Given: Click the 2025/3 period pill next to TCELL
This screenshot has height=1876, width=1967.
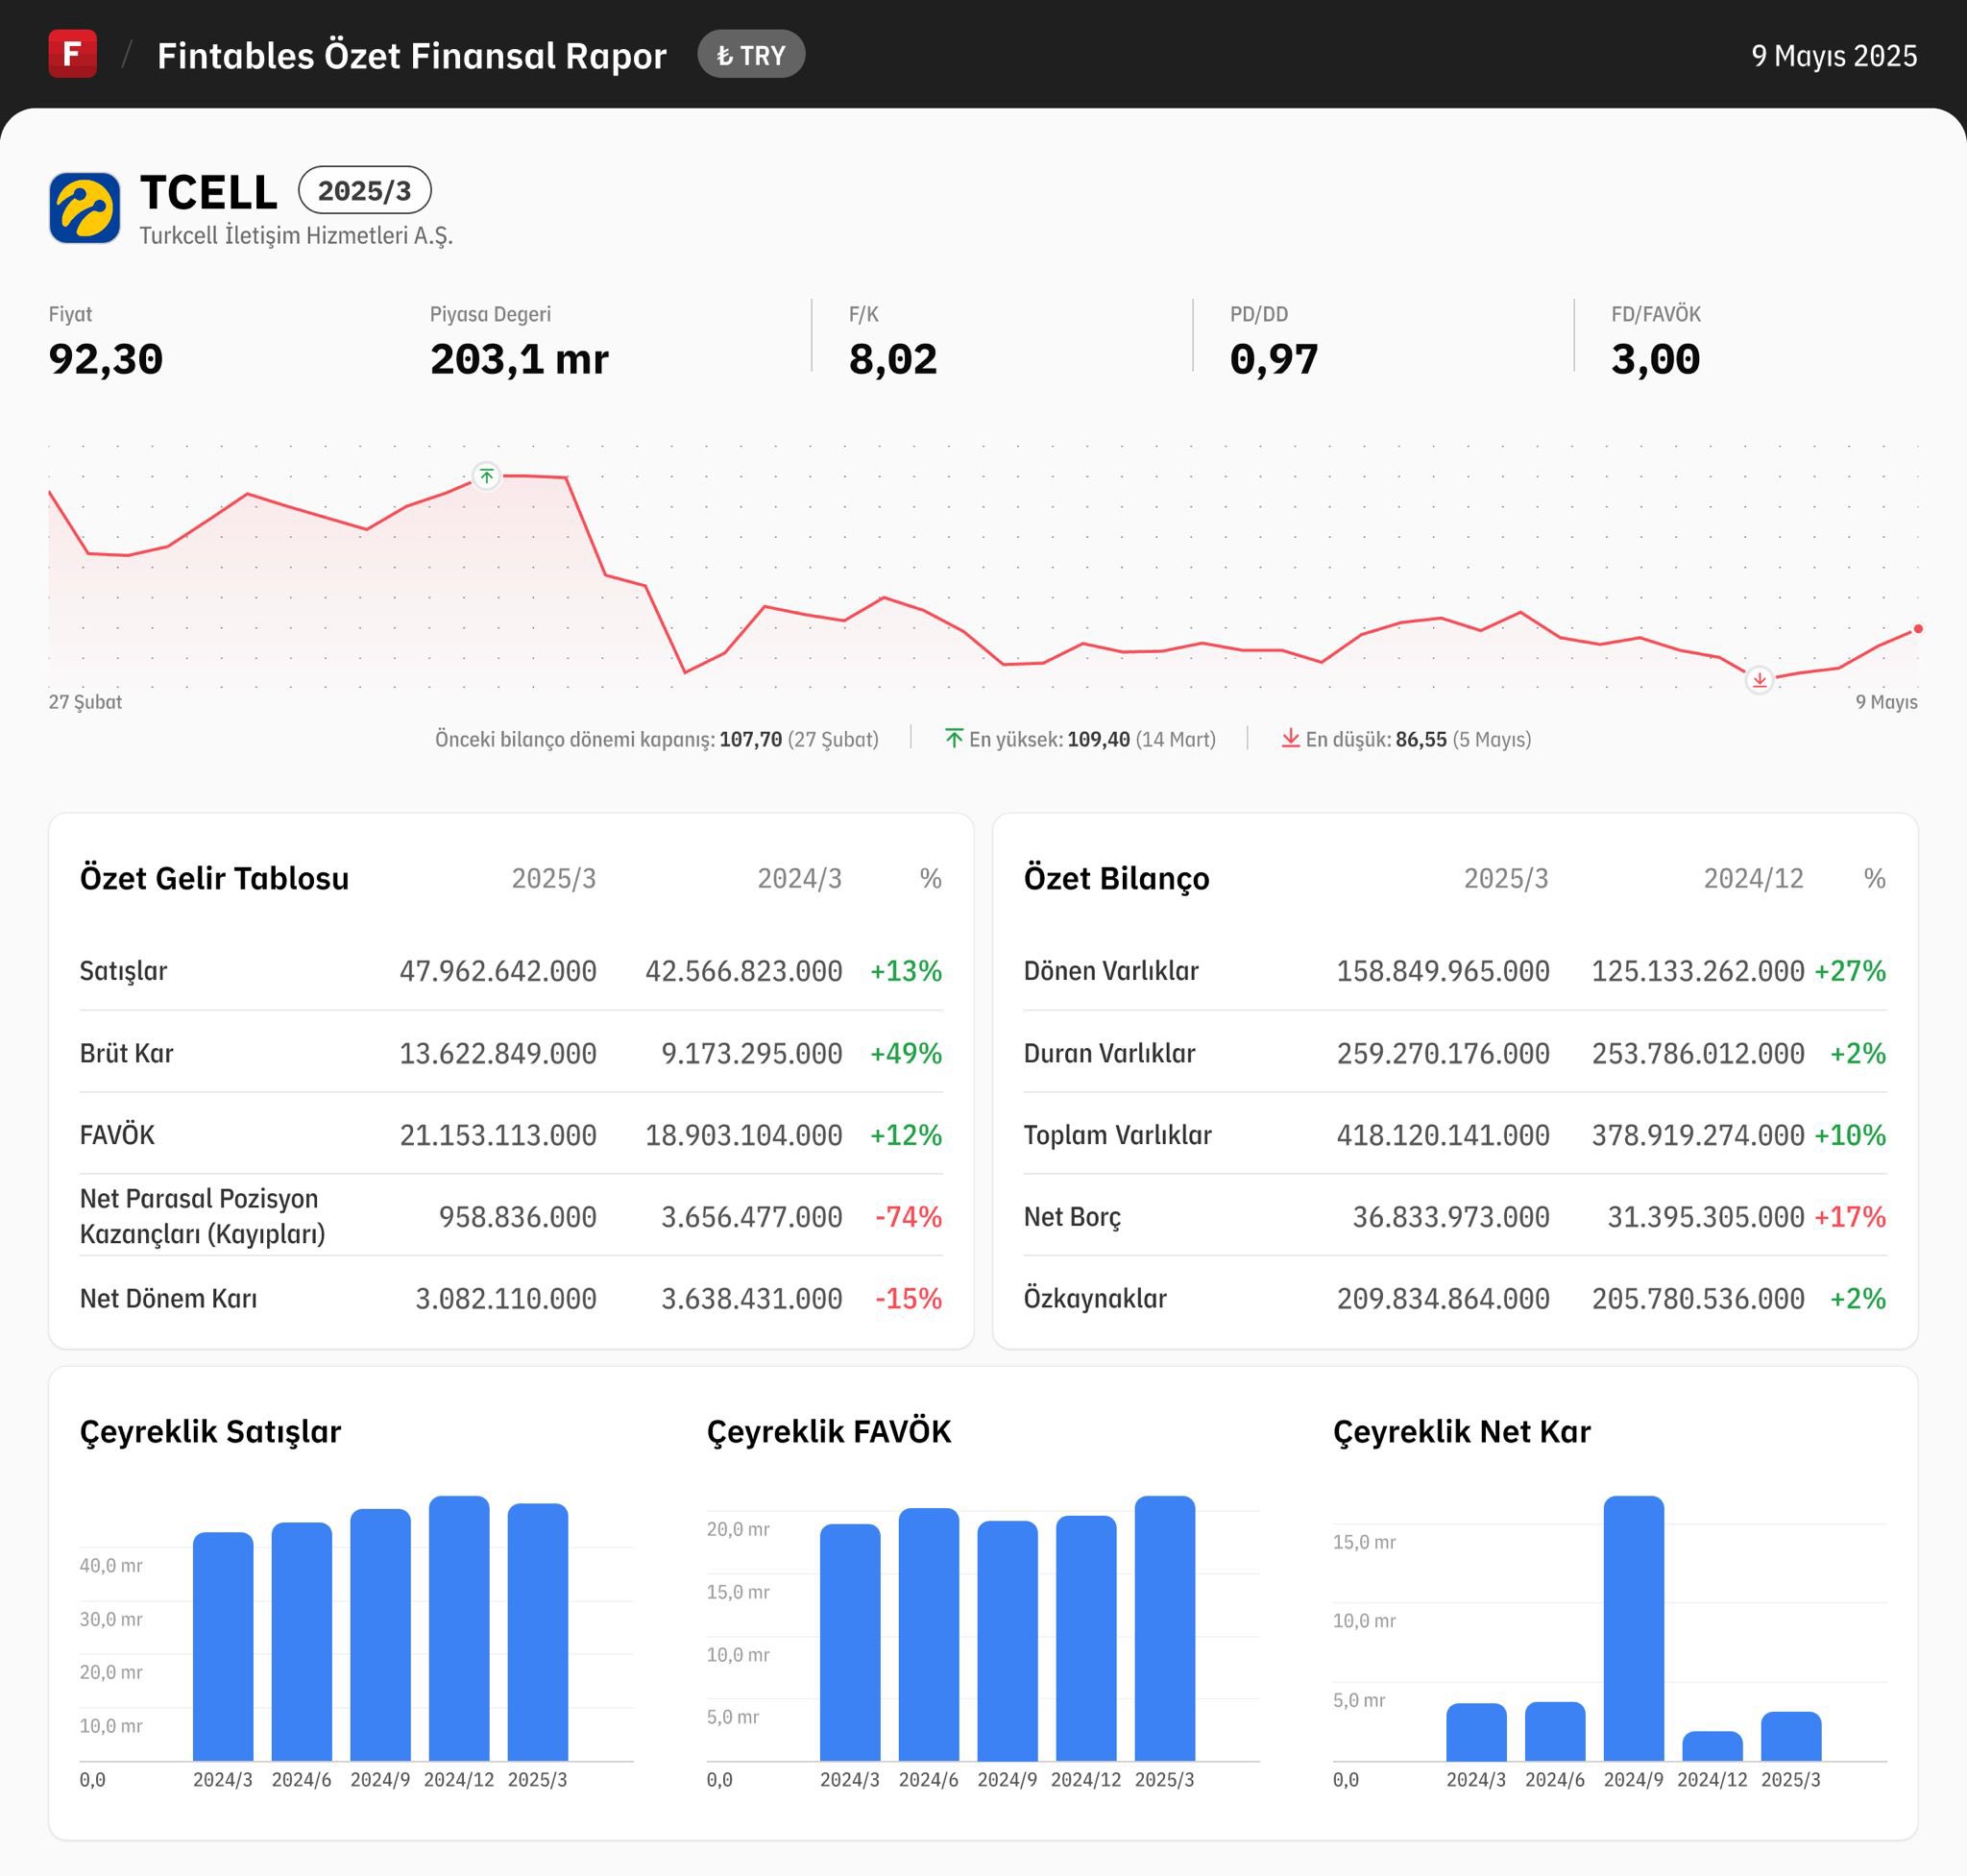Looking at the screenshot, I should (365, 190).
